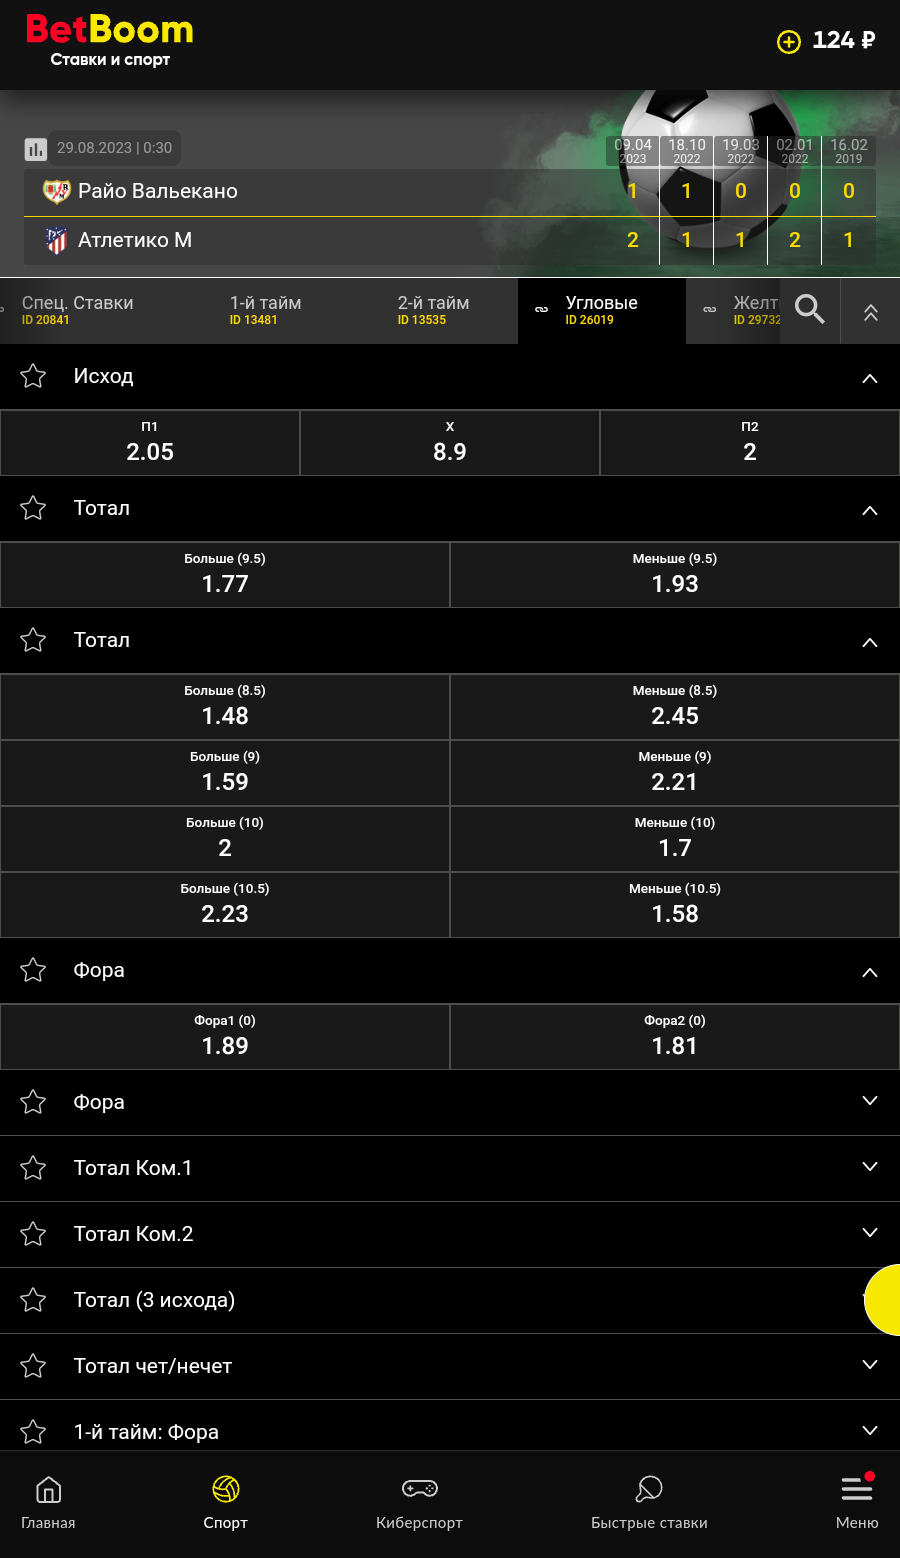Screen dimensions: 900x1558
Task: Add Тотал чет/нечет to favorites
Action: (34, 1366)
